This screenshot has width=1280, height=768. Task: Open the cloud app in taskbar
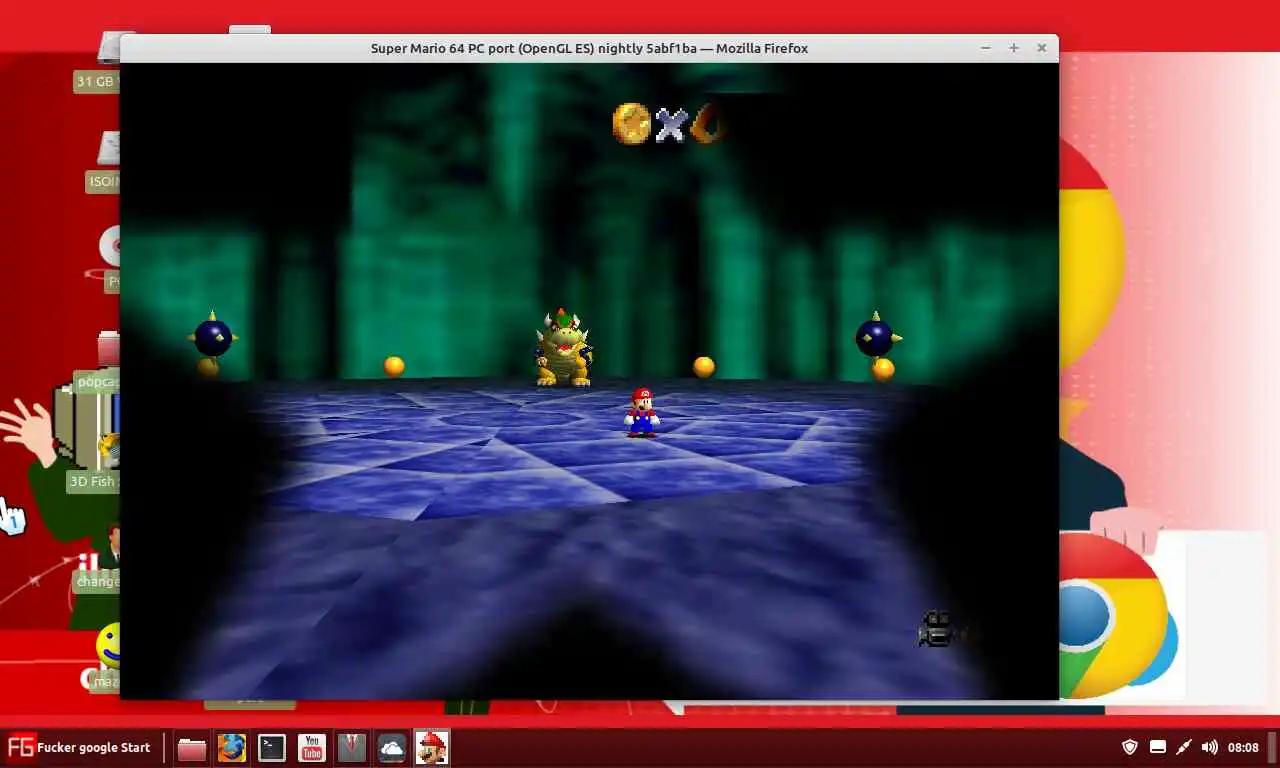coord(392,748)
